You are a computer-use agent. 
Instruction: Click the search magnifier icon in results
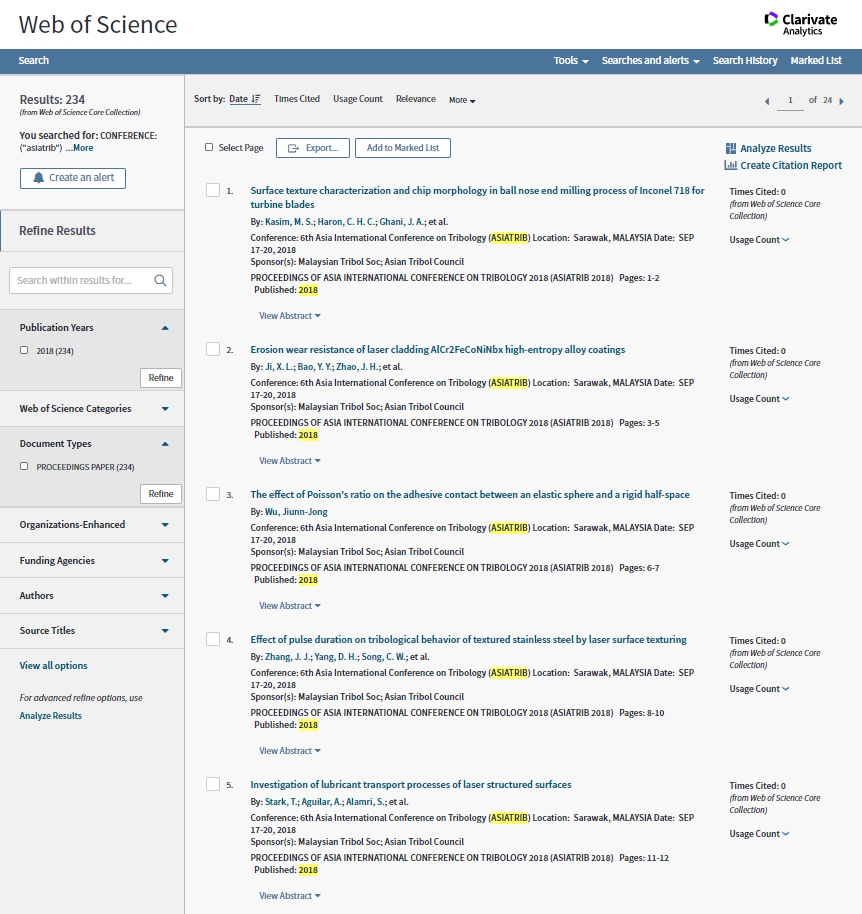(160, 281)
